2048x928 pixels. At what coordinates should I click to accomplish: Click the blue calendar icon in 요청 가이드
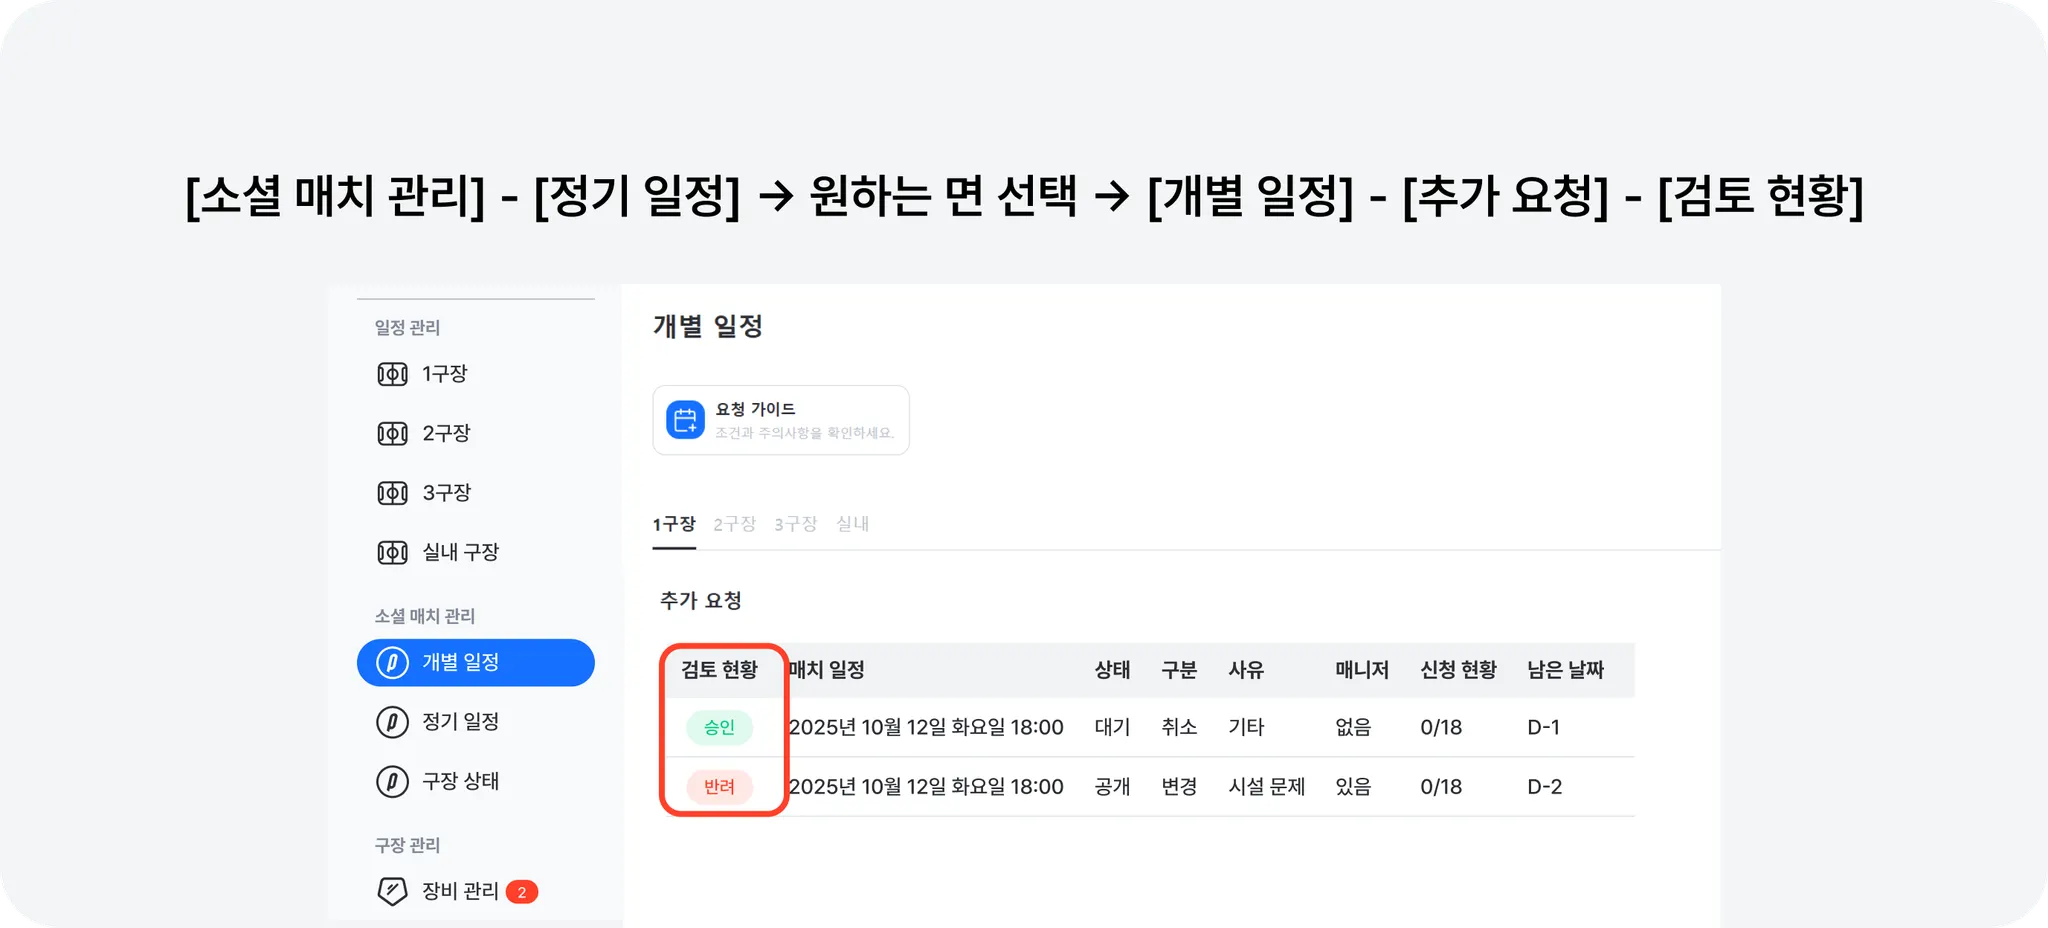(x=685, y=420)
